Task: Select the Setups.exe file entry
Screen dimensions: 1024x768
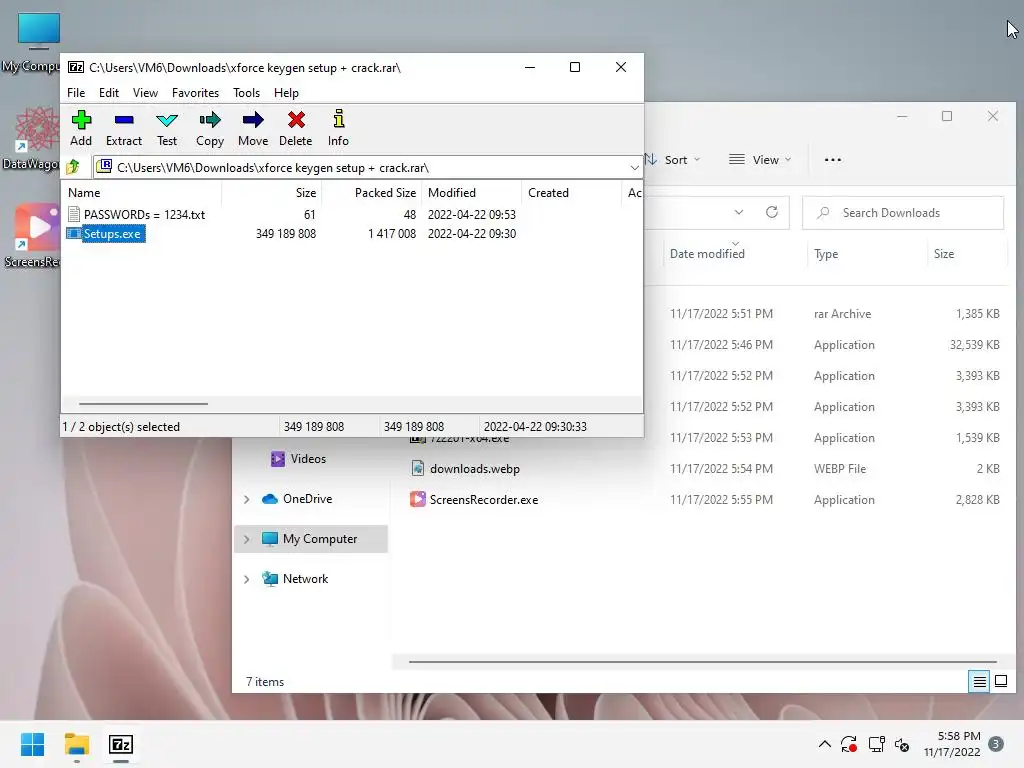Action: 106,234
